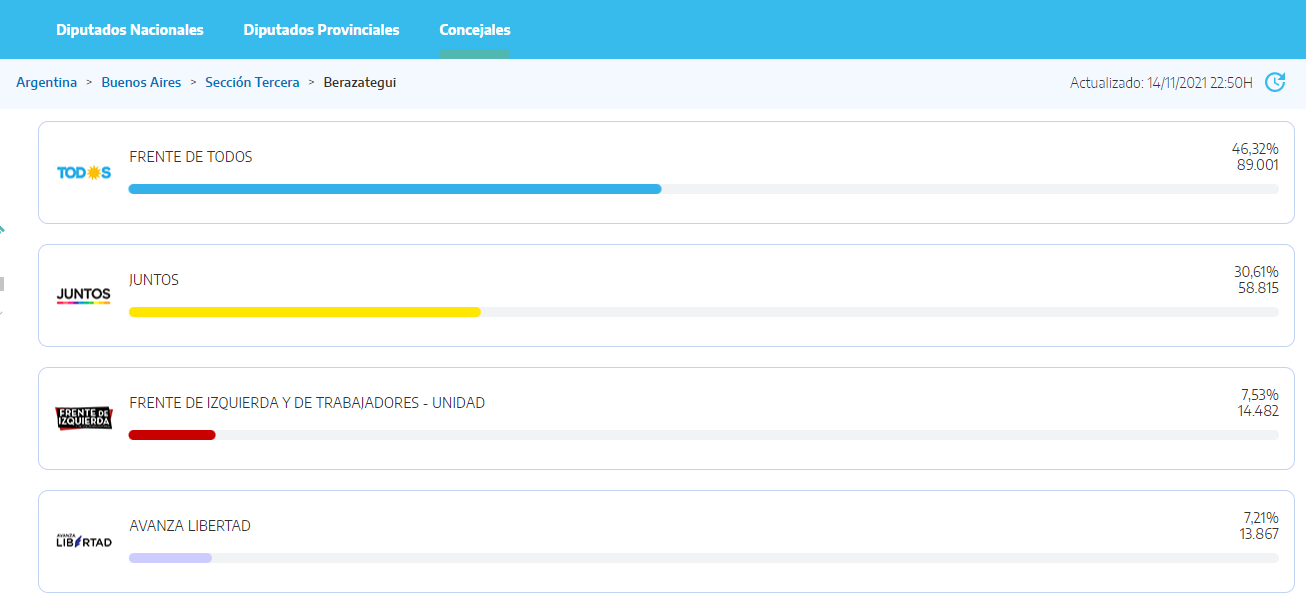Click the Avanza Libertad party logo
The width and height of the screenshot is (1306, 601).
(84, 541)
